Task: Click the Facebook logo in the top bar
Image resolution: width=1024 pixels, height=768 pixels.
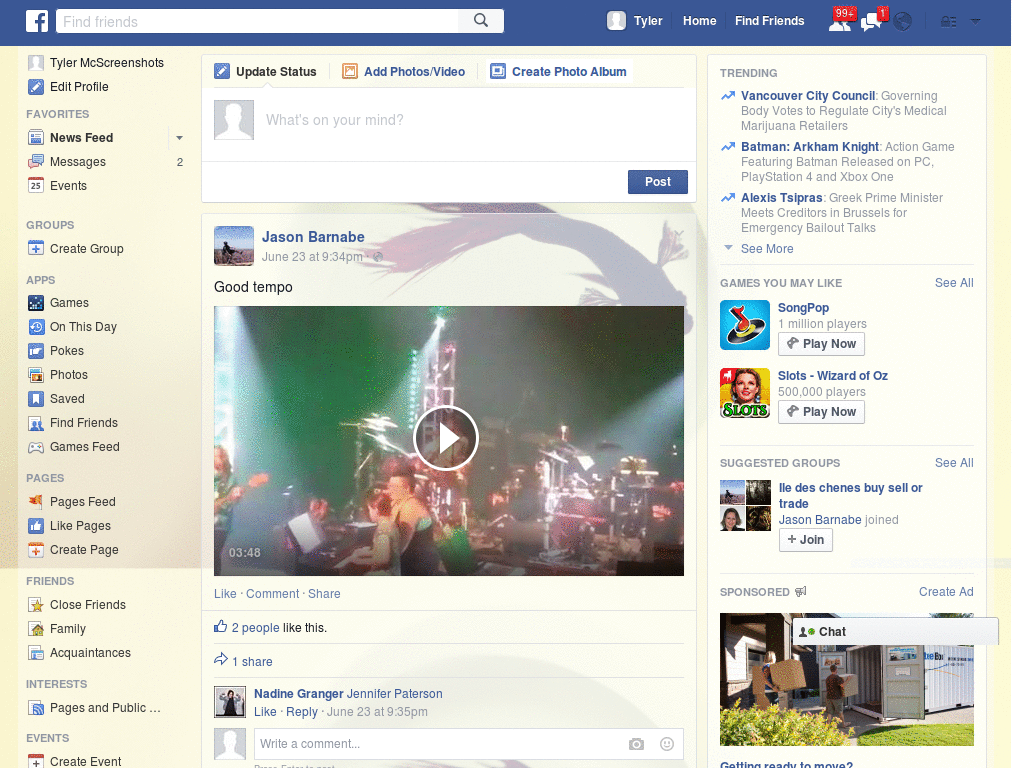Action: [37, 20]
